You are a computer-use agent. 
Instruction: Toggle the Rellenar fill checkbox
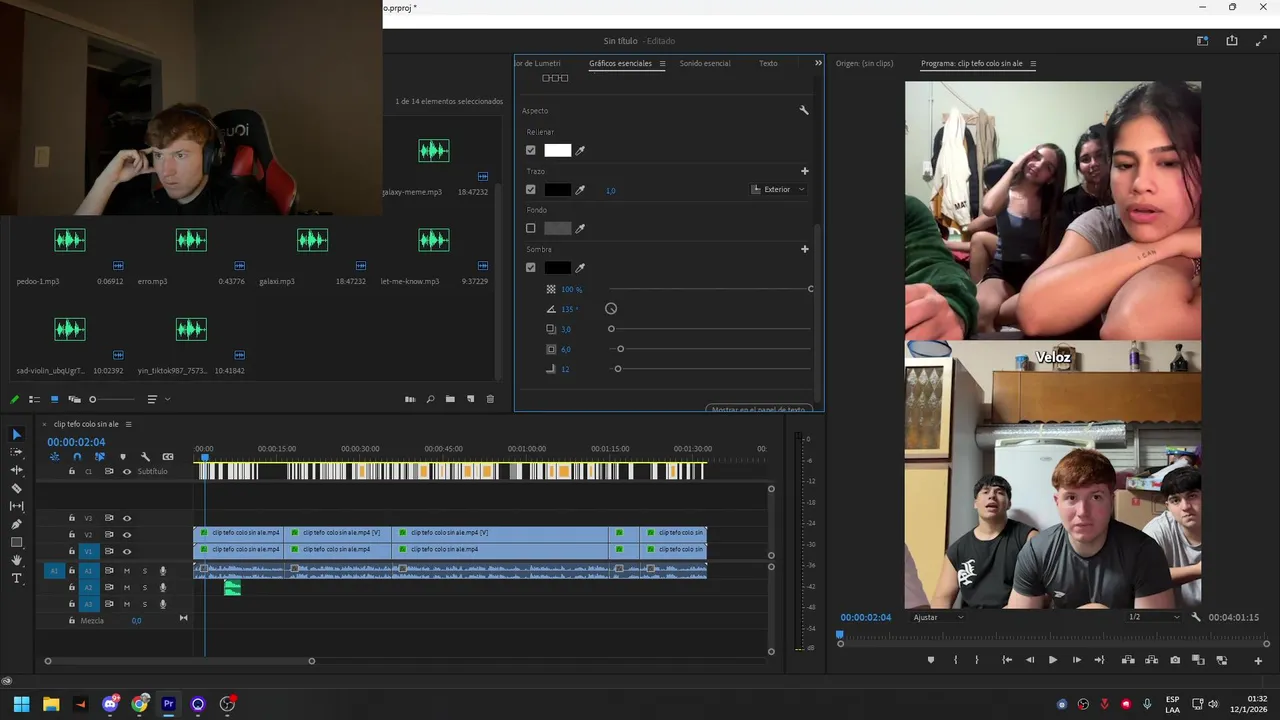click(531, 150)
